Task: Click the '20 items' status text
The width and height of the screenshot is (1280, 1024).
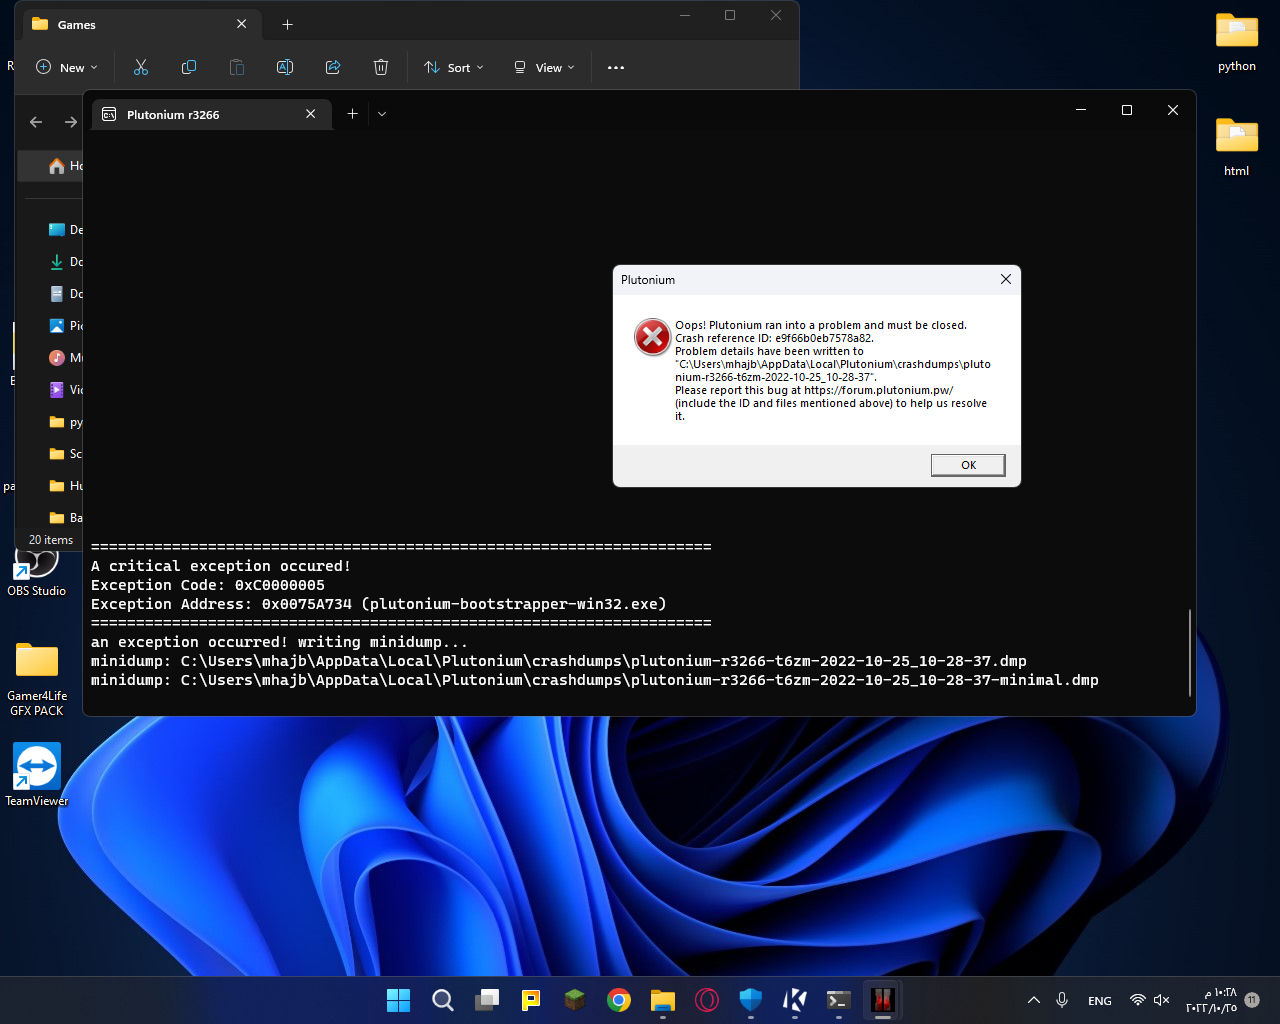Action: pos(51,540)
